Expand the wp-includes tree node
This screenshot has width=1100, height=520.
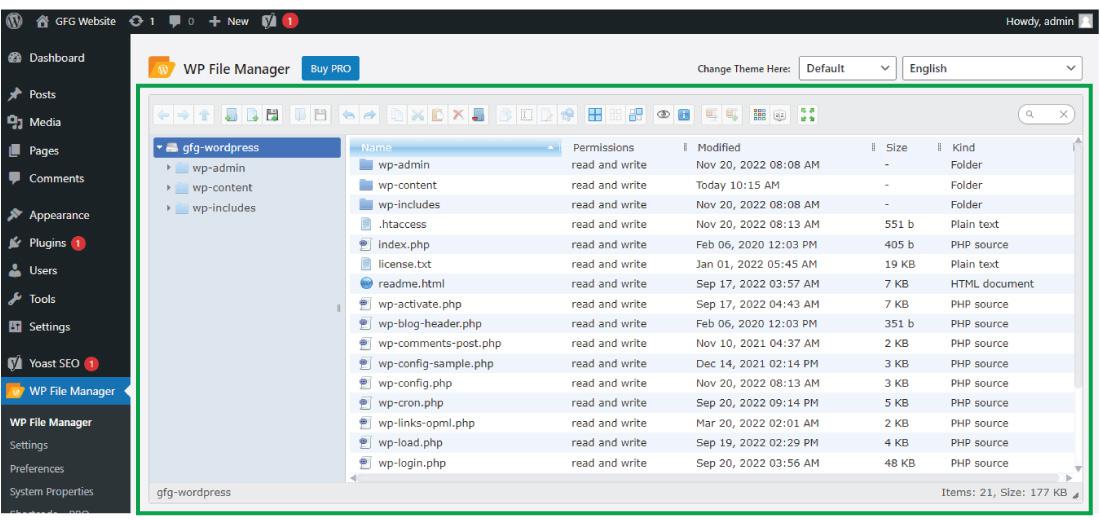(x=169, y=208)
